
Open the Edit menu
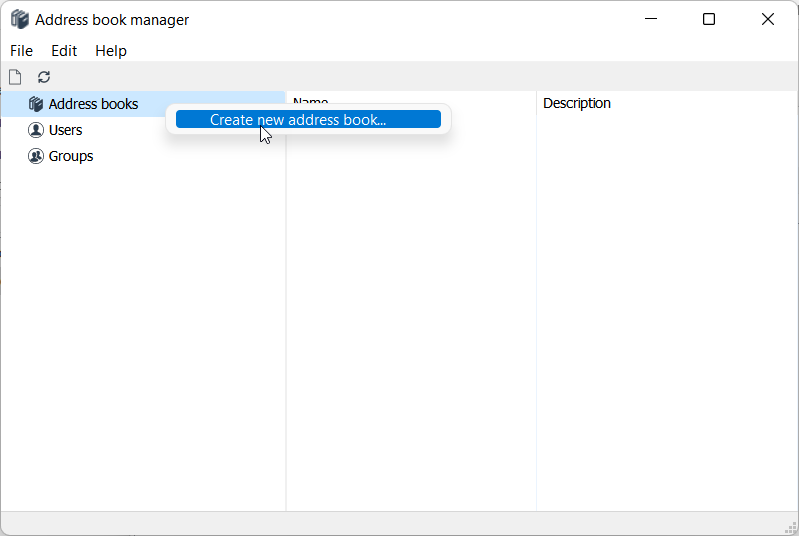point(64,51)
